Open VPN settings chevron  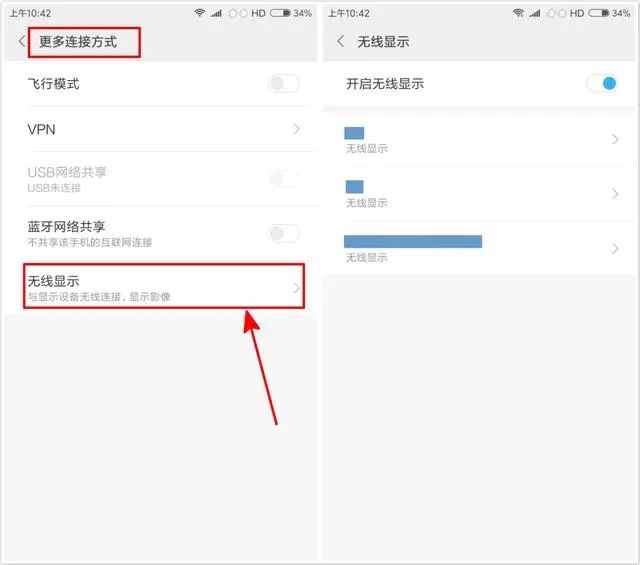coord(297,129)
